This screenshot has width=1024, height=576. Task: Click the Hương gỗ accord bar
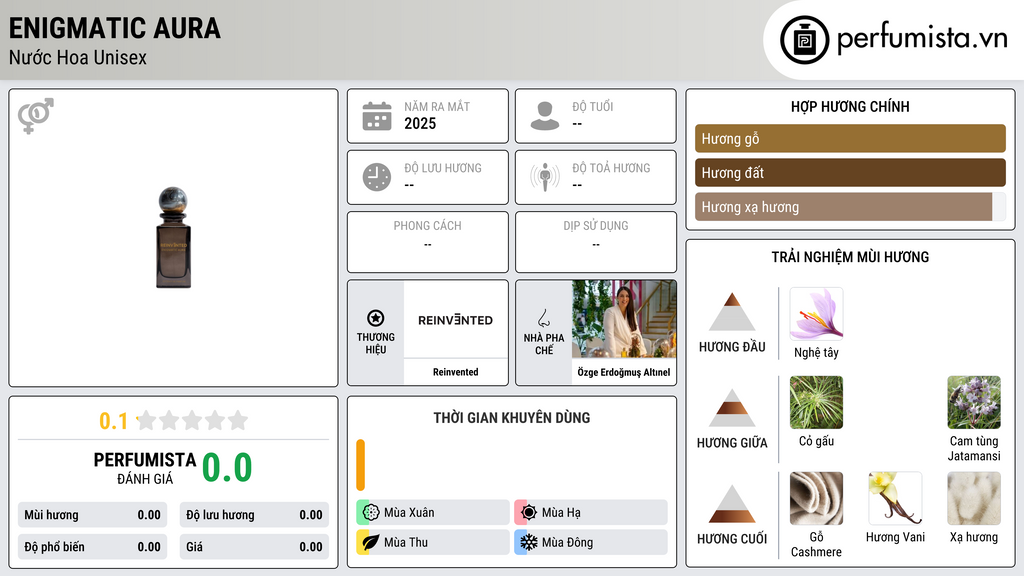850,138
